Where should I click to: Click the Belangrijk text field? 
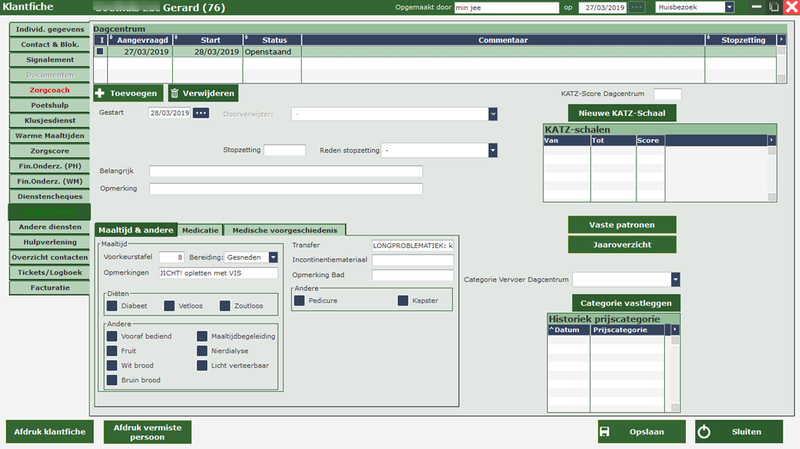(285, 171)
